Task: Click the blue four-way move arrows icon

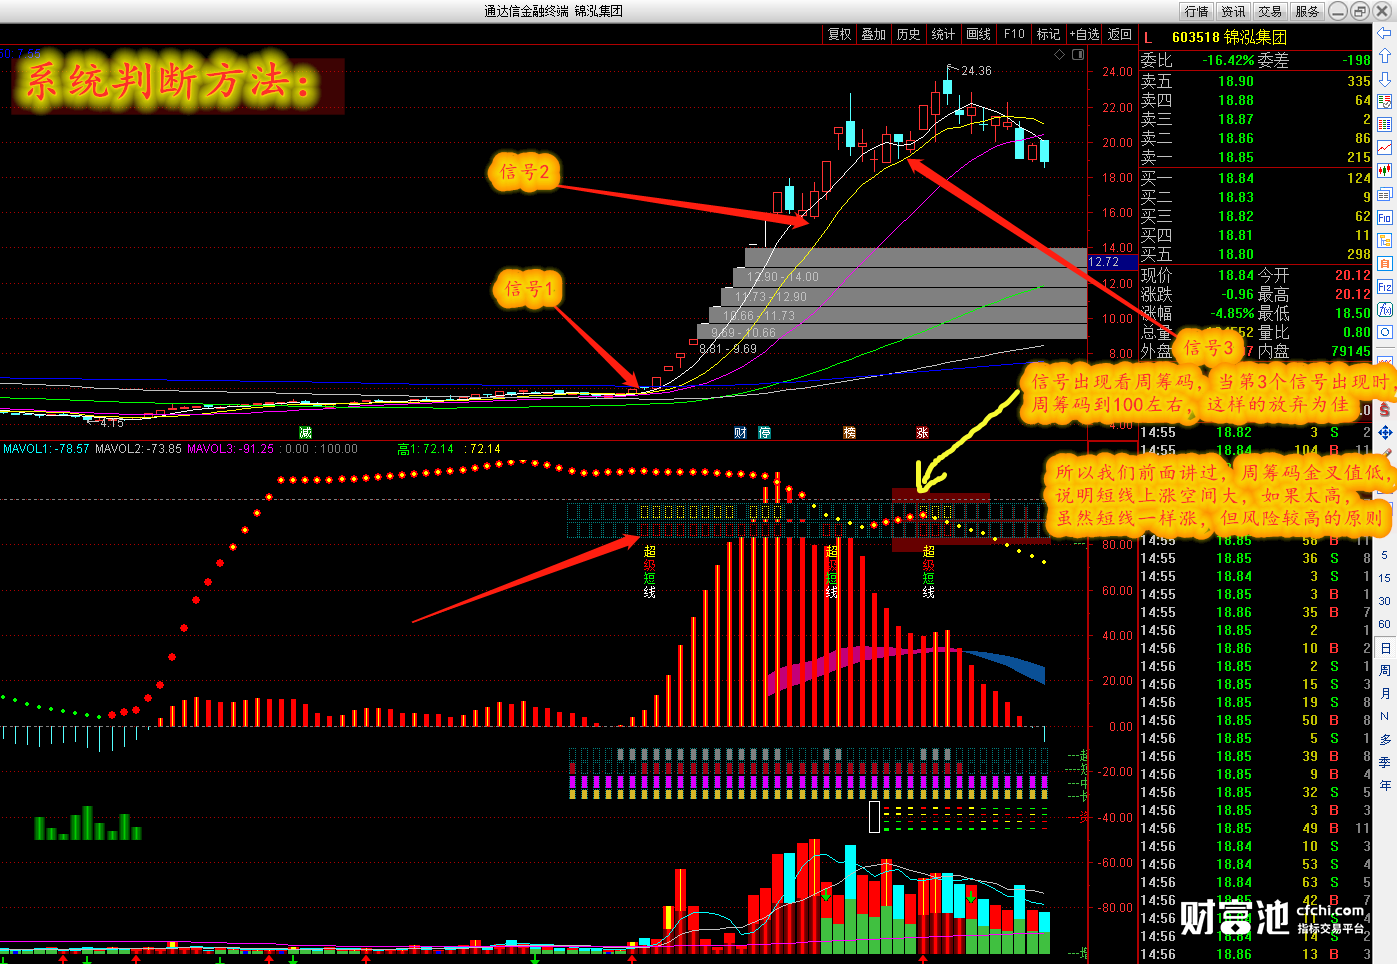Action: coord(1385,432)
